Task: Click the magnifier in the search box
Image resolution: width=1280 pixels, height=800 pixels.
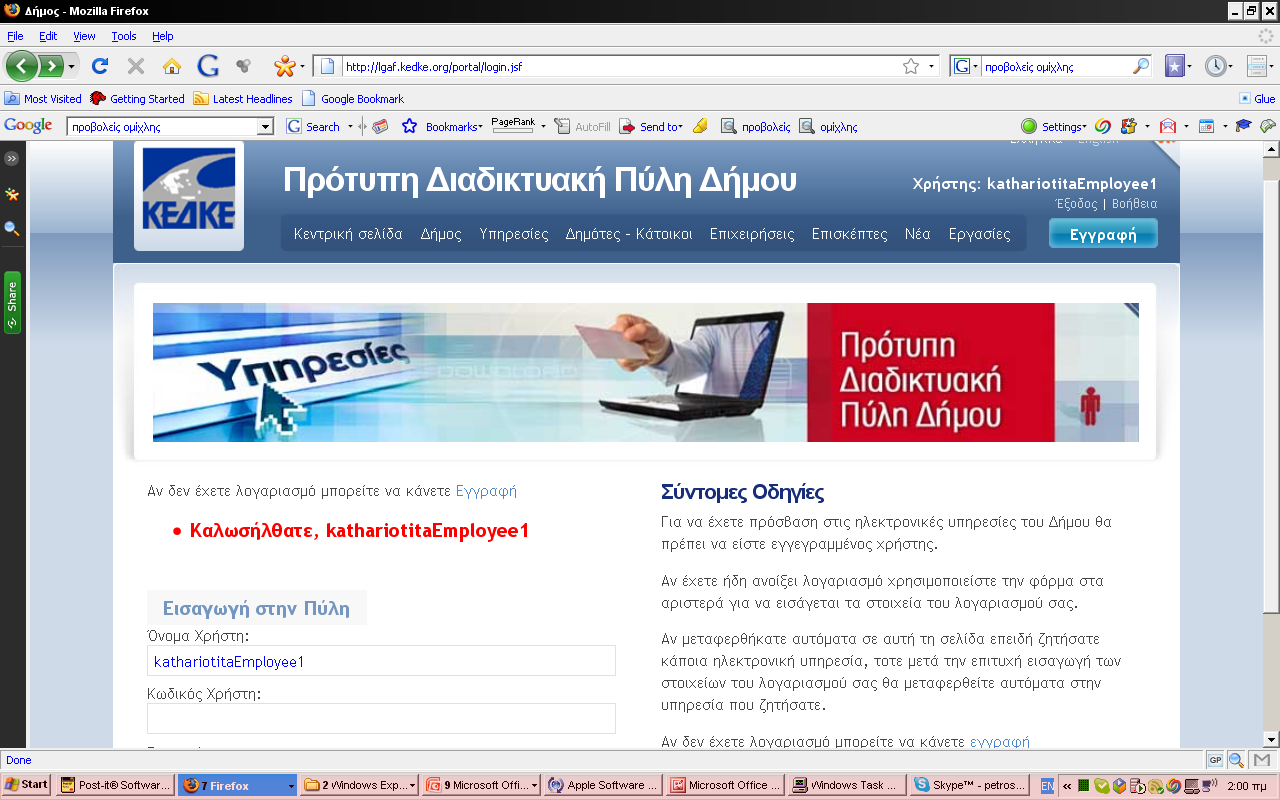Action: click(x=1141, y=66)
